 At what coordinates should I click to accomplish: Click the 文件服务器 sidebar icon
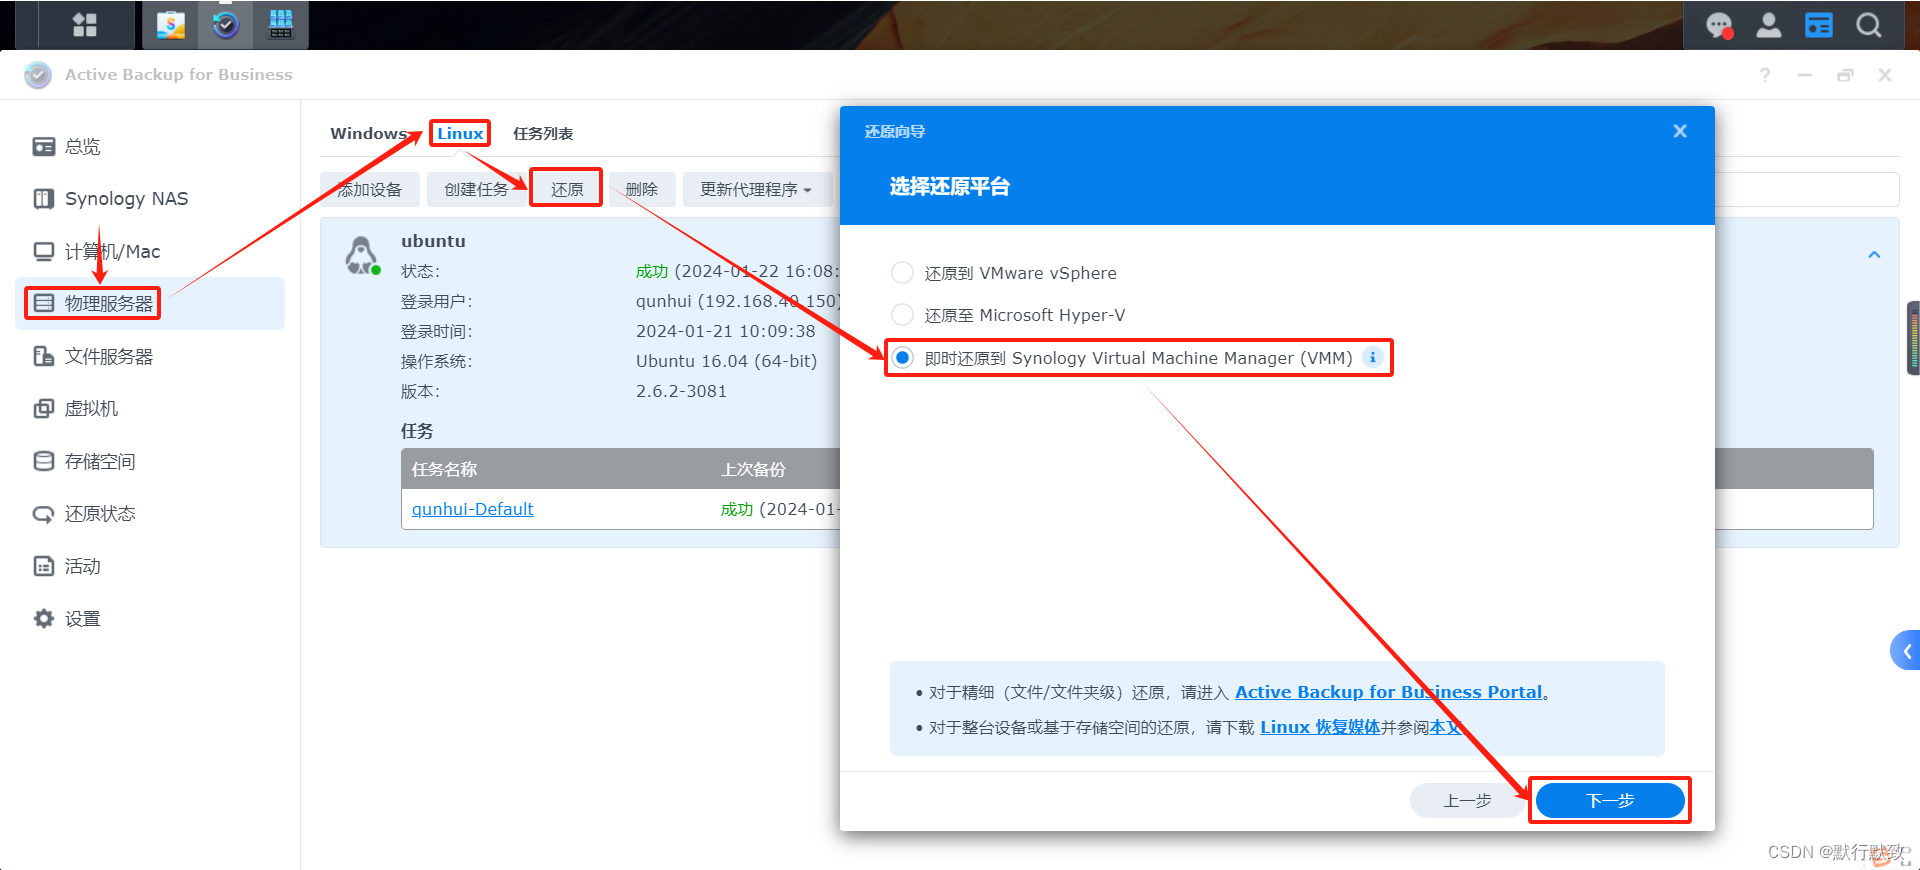click(x=44, y=356)
